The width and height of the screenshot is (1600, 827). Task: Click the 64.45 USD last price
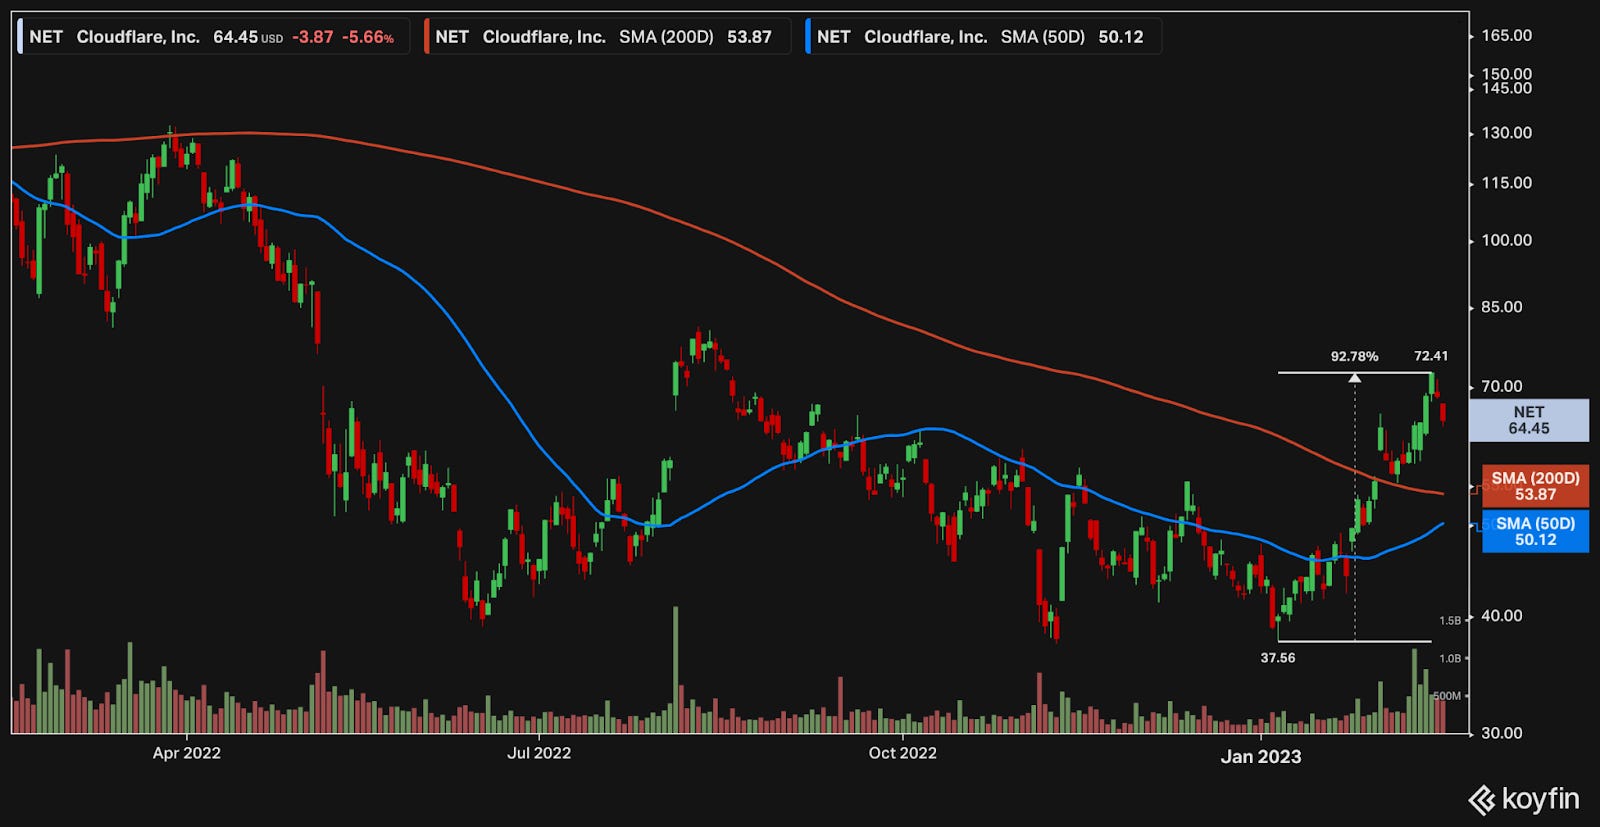(x=248, y=37)
